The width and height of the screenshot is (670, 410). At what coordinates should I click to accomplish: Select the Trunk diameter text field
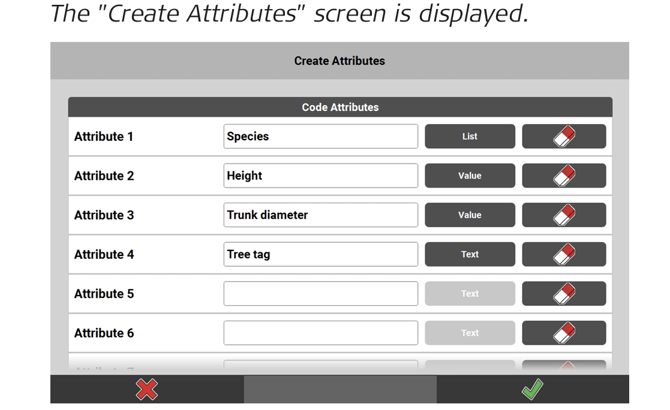tap(320, 215)
